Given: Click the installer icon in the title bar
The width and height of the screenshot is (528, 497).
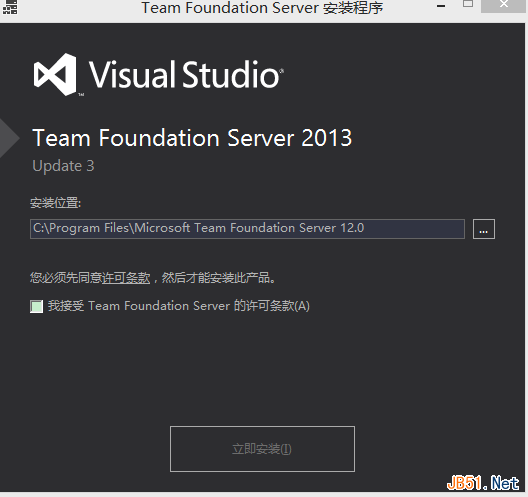Looking at the screenshot, I should point(10,7).
